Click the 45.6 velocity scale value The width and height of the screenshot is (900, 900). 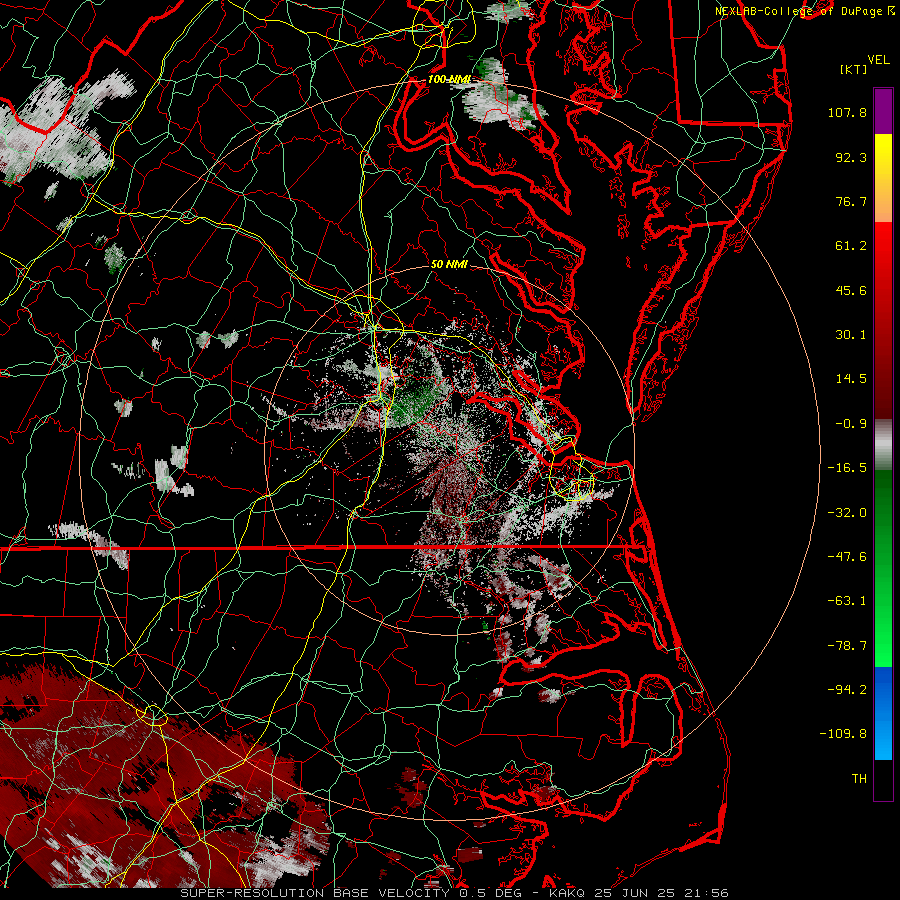pyautogui.click(x=851, y=290)
